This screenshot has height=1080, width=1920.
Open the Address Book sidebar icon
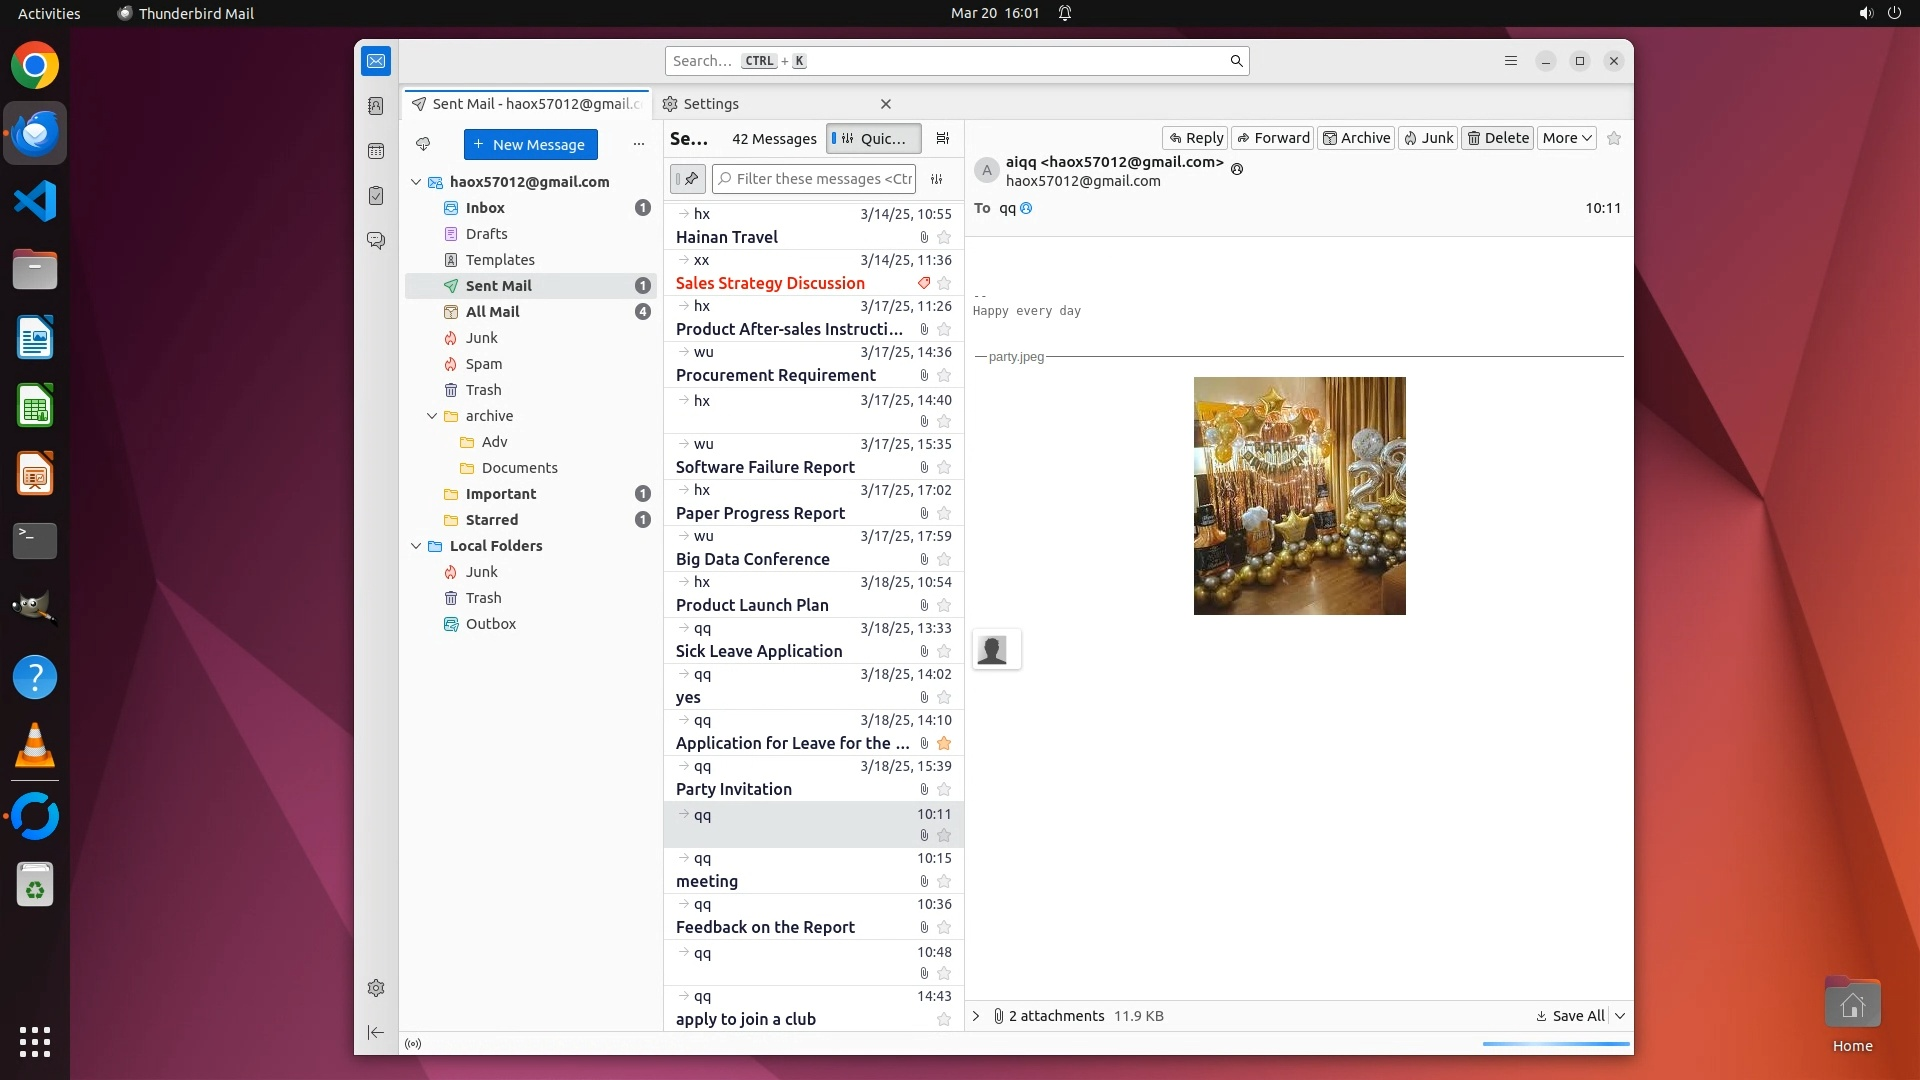(376, 106)
